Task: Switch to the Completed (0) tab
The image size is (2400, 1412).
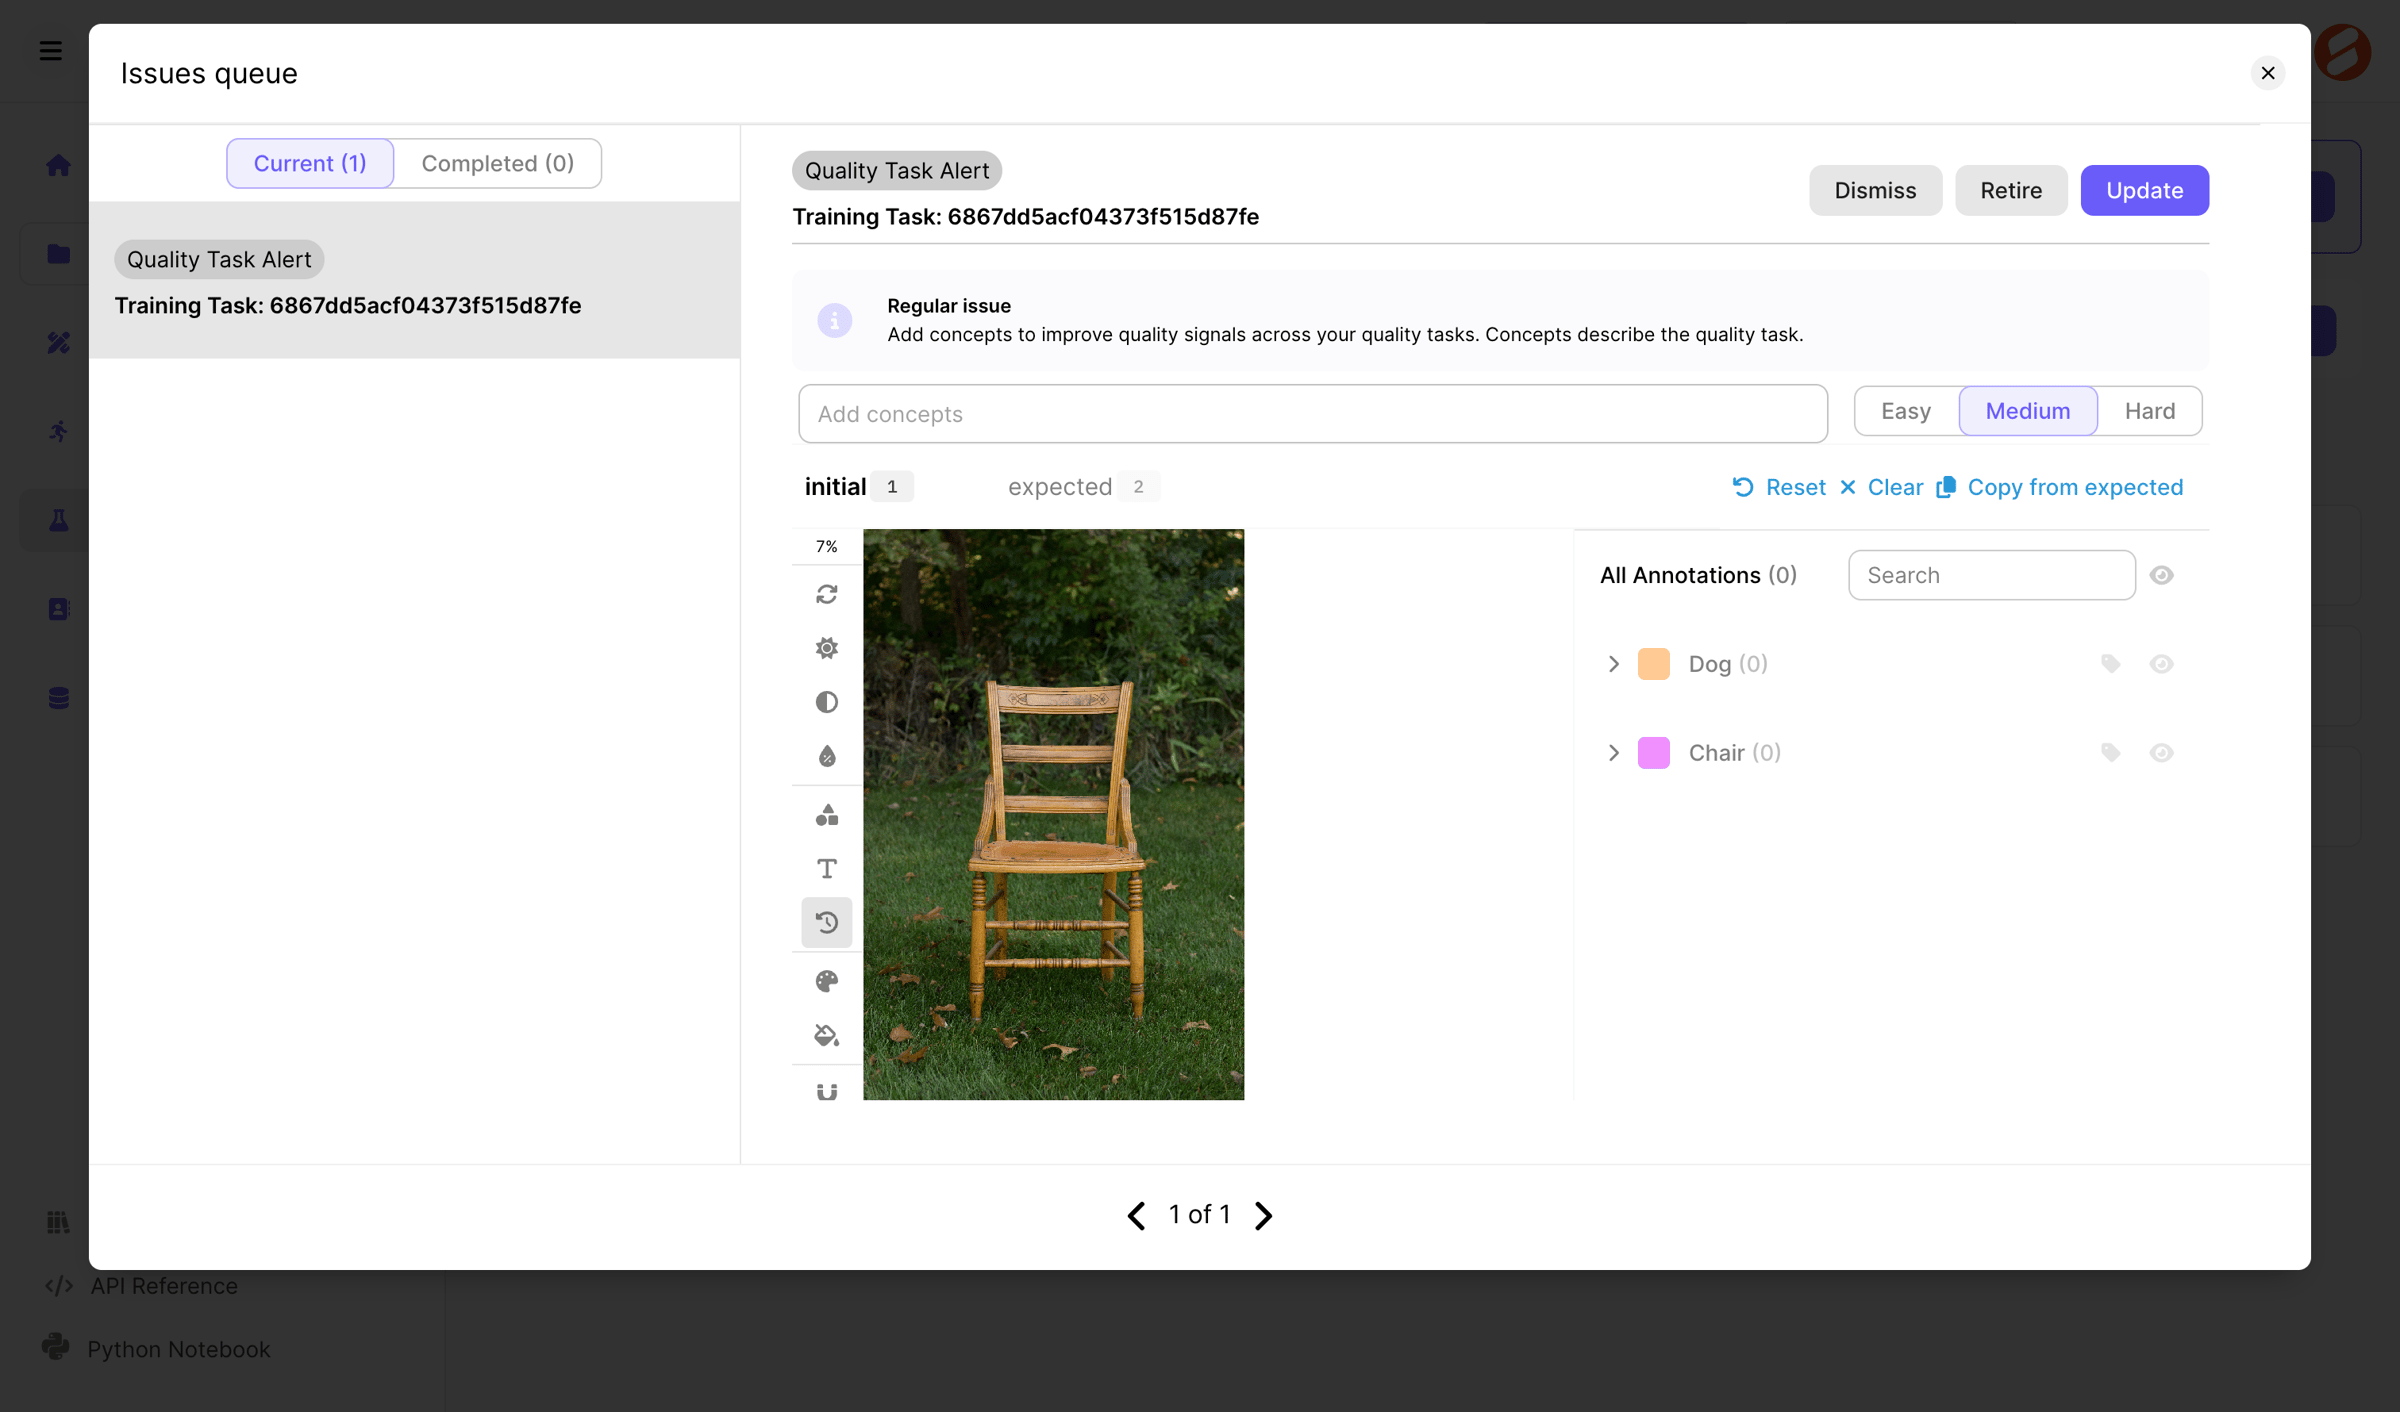Action: [497, 163]
